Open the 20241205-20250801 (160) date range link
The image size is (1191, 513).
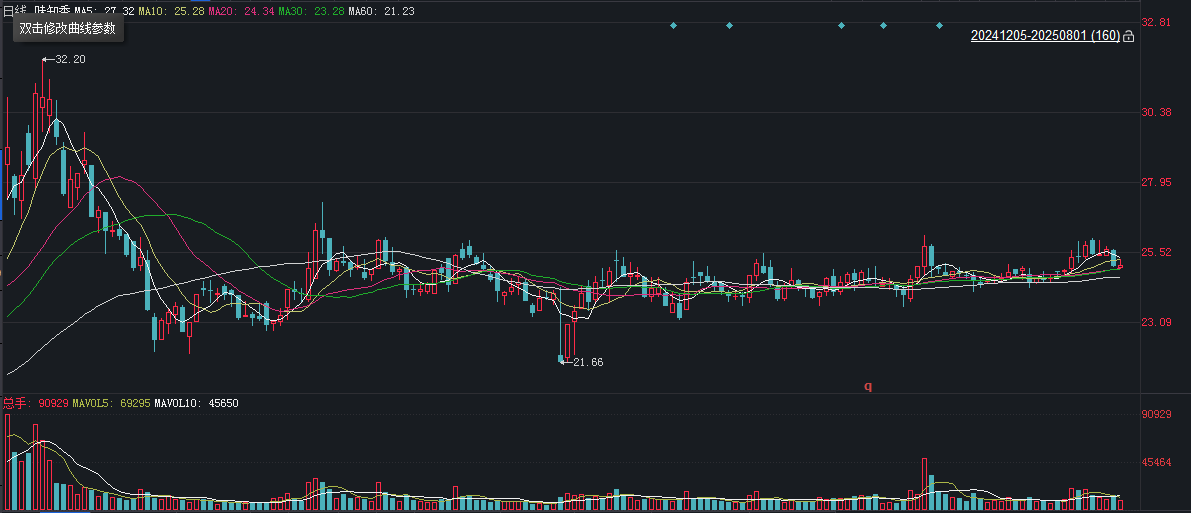point(1045,36)
